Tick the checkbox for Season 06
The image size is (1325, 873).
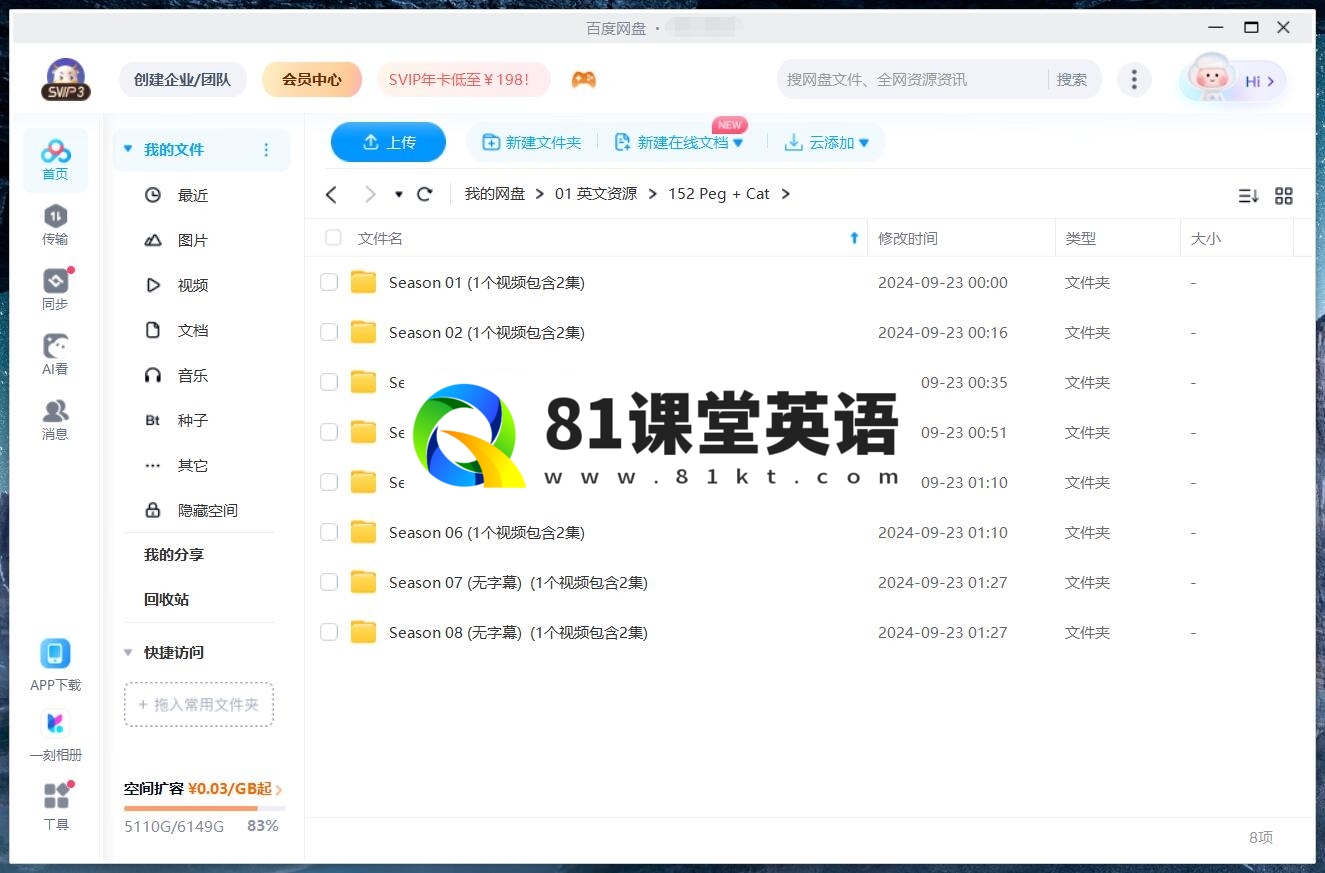tap(329, 532)
